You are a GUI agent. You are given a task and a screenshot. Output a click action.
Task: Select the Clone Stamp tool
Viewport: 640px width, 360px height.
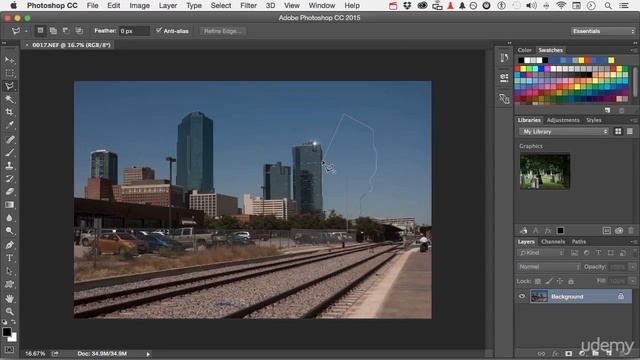click(9, 166)
